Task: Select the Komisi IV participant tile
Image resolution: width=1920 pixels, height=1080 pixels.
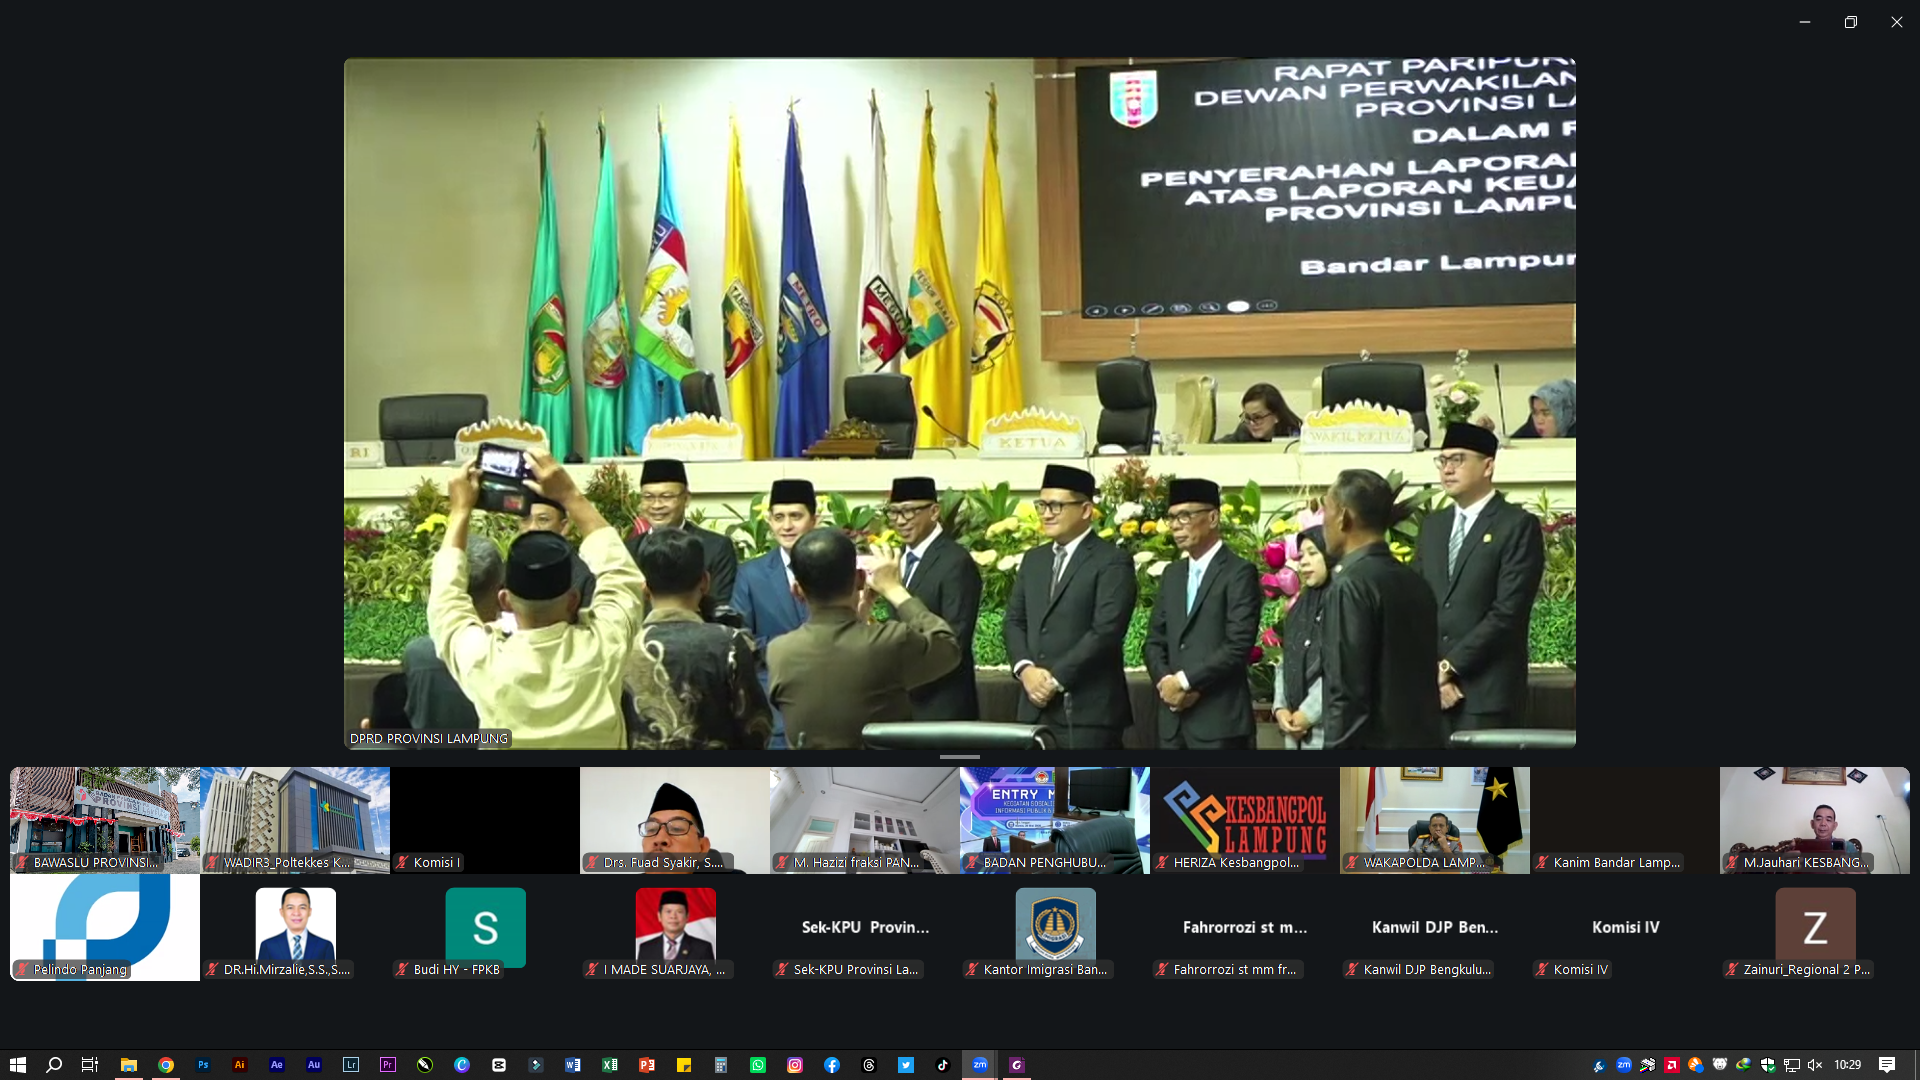Action: [x=1625, y=927]
